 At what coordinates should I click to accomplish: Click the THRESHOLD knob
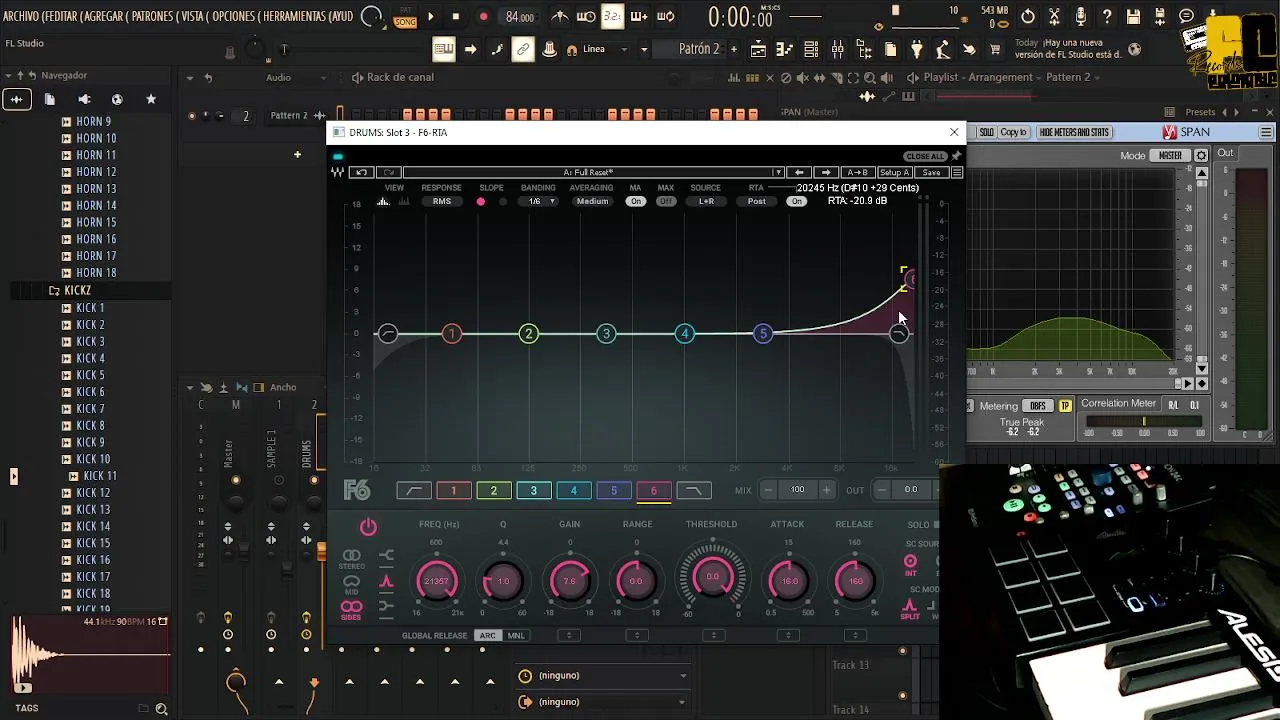pyautogui.click(x=712, y=577)
